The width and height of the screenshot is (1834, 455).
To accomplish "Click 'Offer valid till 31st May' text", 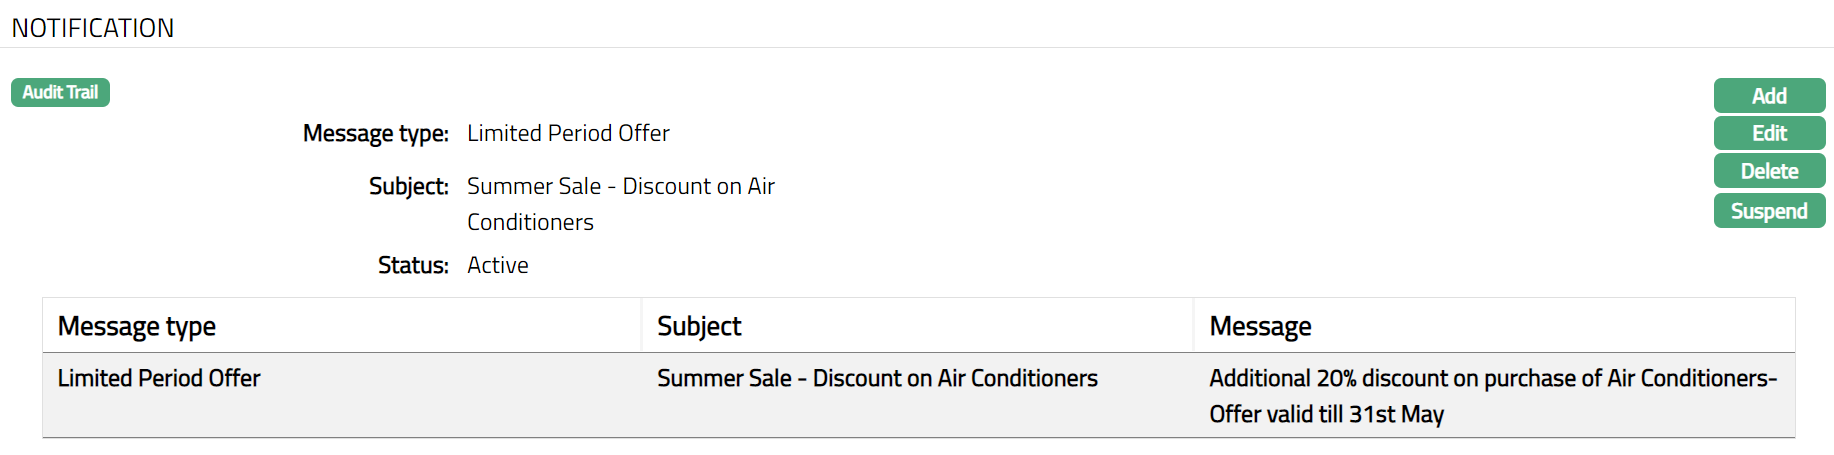I will (1326, 415).
